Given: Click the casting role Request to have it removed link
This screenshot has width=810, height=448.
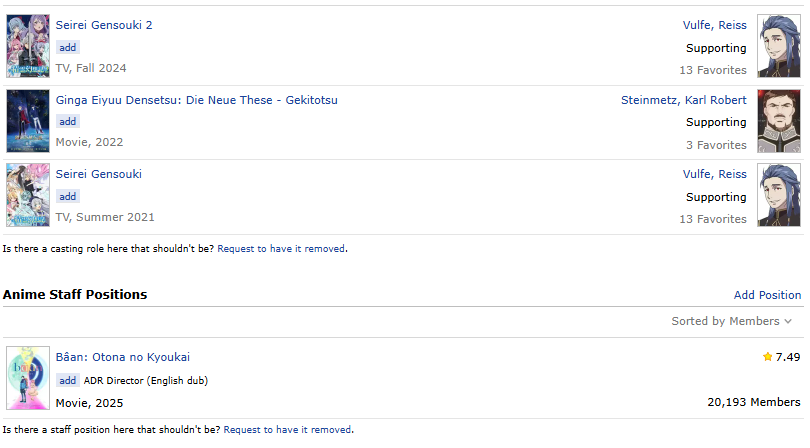Looking at the screenshot, I should 281,249.
